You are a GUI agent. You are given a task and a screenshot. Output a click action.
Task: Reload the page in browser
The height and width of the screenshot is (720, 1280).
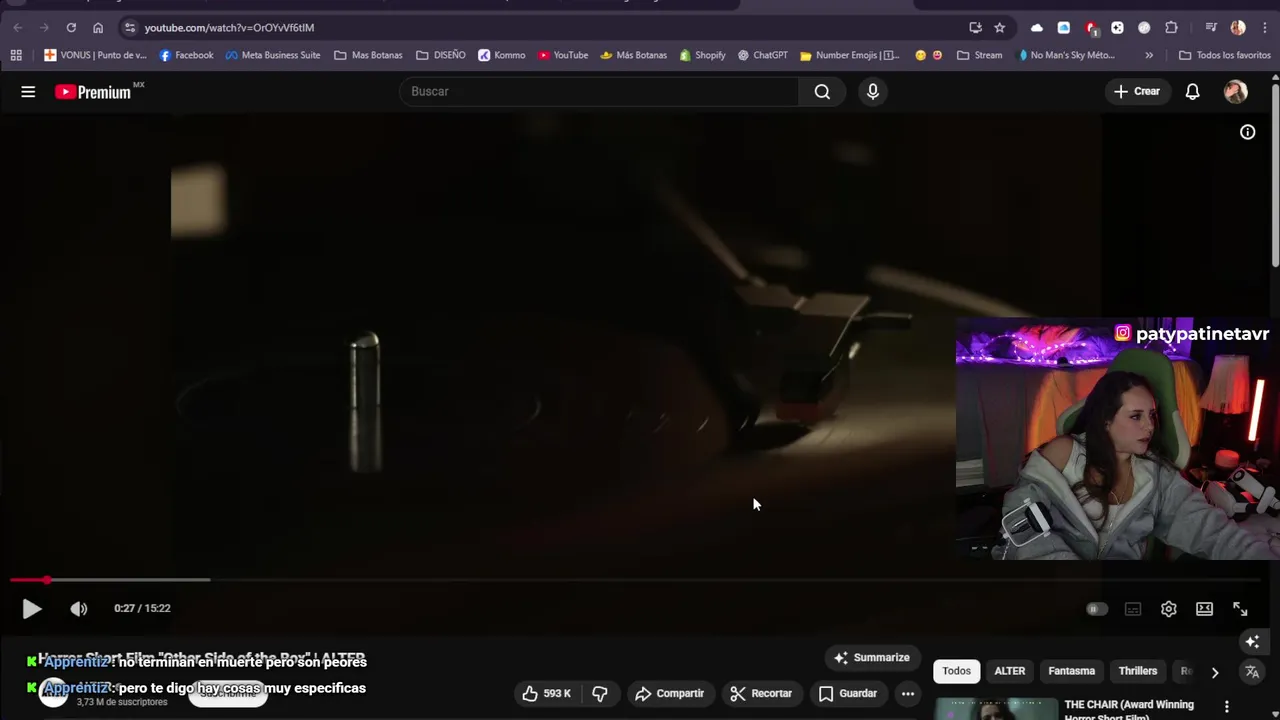71,28
